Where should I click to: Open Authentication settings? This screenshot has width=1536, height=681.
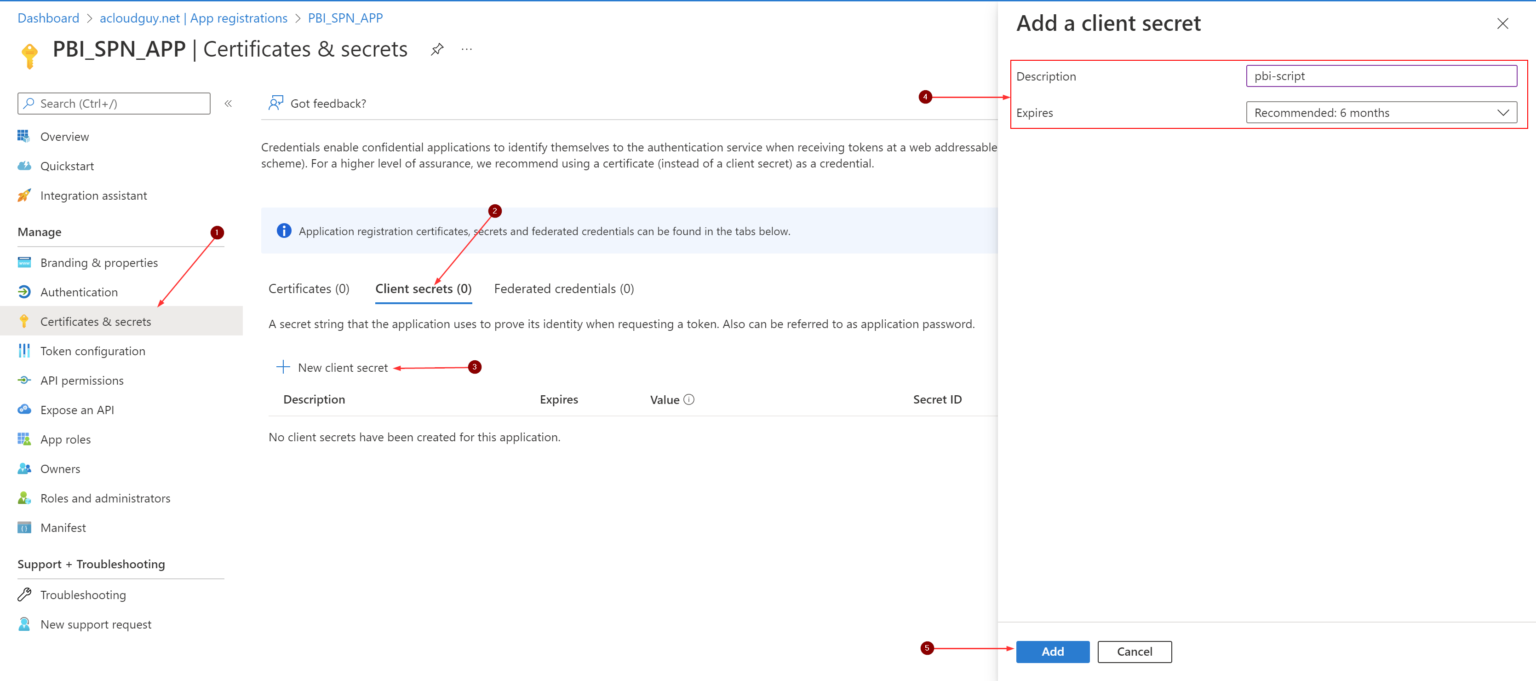coord(77,291)
